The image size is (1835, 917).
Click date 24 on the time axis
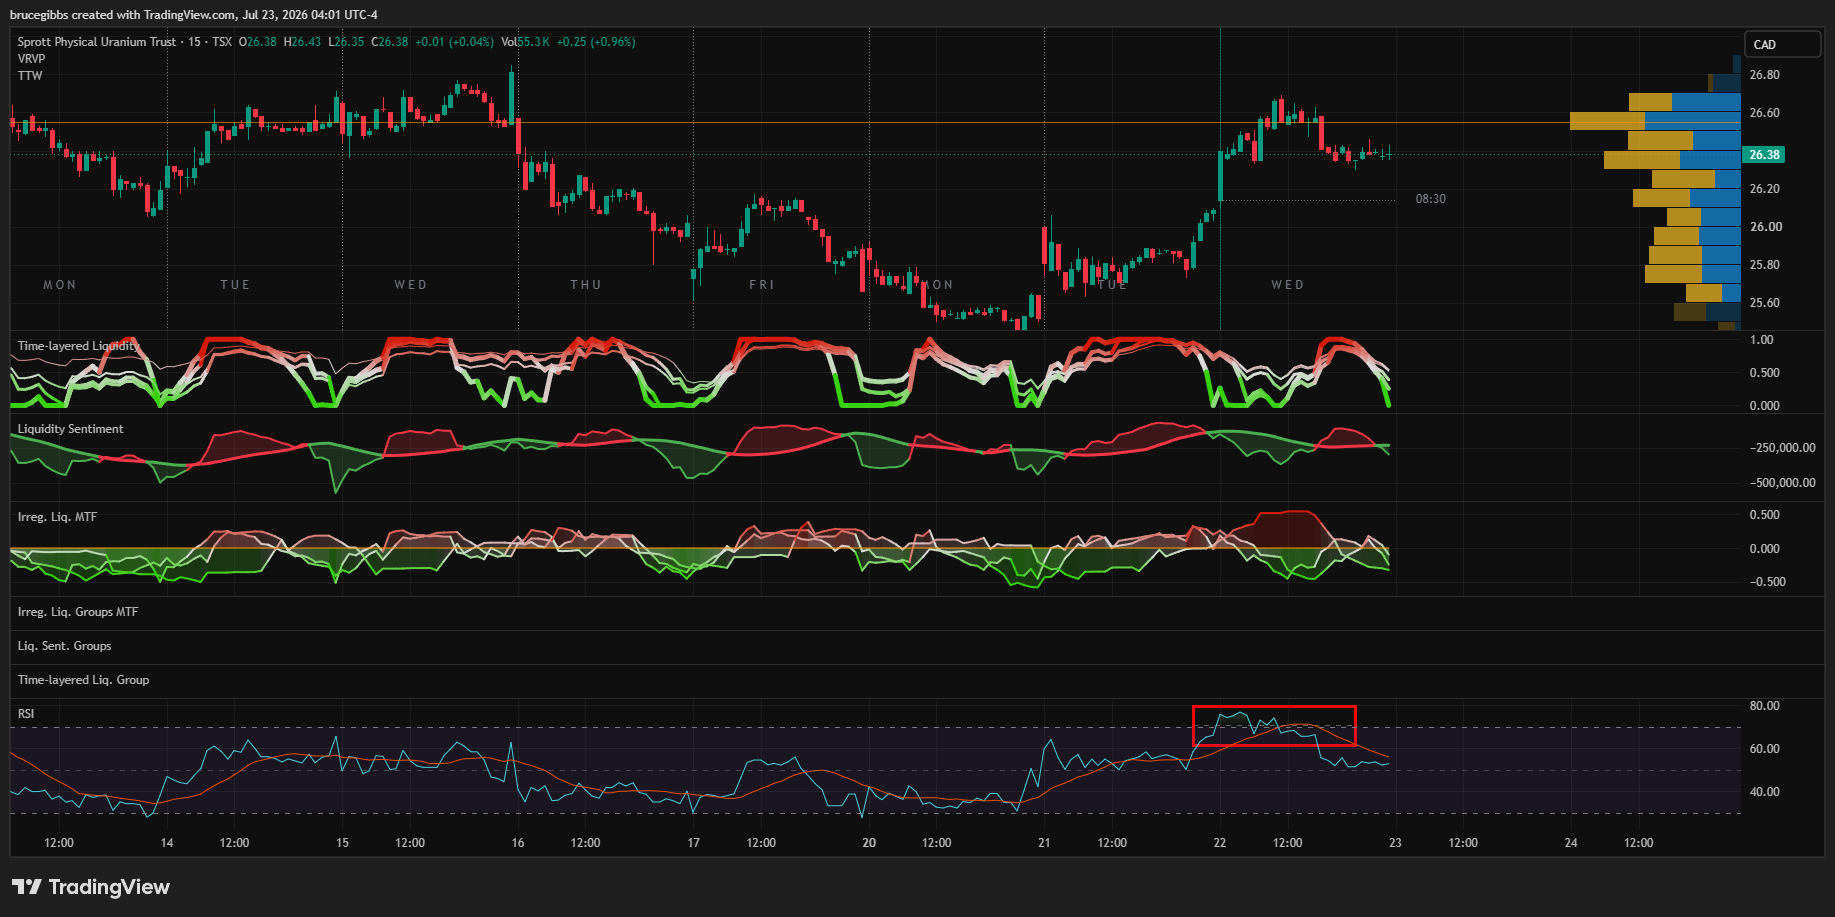[1571, 843]
